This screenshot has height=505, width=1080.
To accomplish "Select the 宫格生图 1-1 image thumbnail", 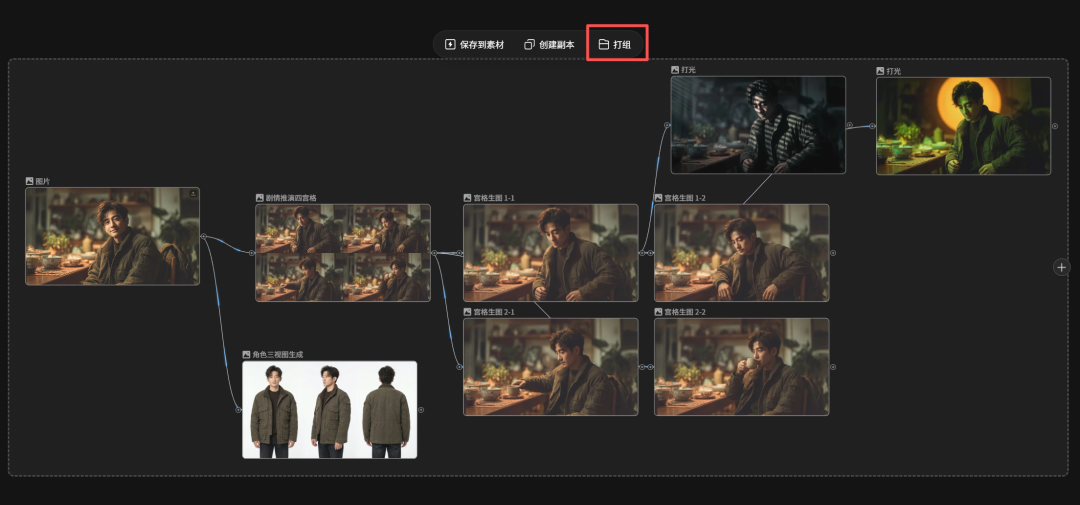I will pyautogui.click(x=551, y=252).
